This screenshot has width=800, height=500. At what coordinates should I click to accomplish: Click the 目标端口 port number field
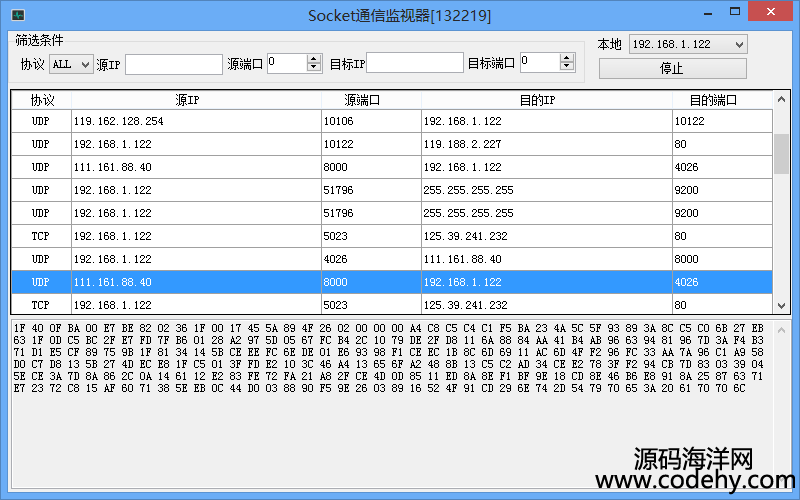click(540, 62)
